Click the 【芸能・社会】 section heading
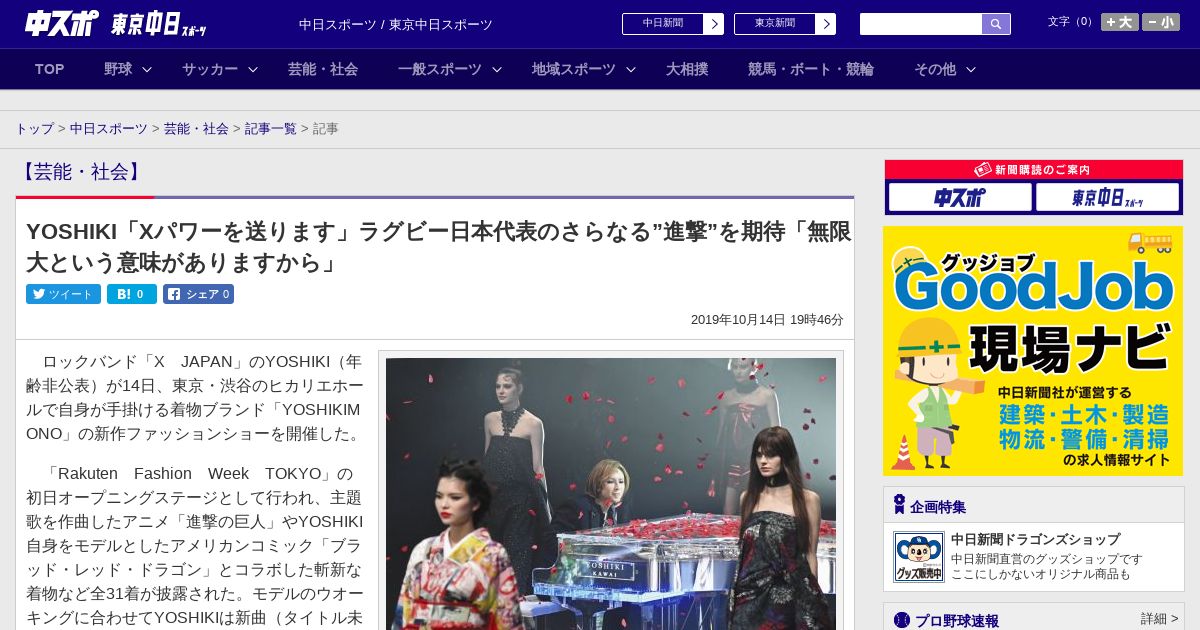 coord(81,172)
